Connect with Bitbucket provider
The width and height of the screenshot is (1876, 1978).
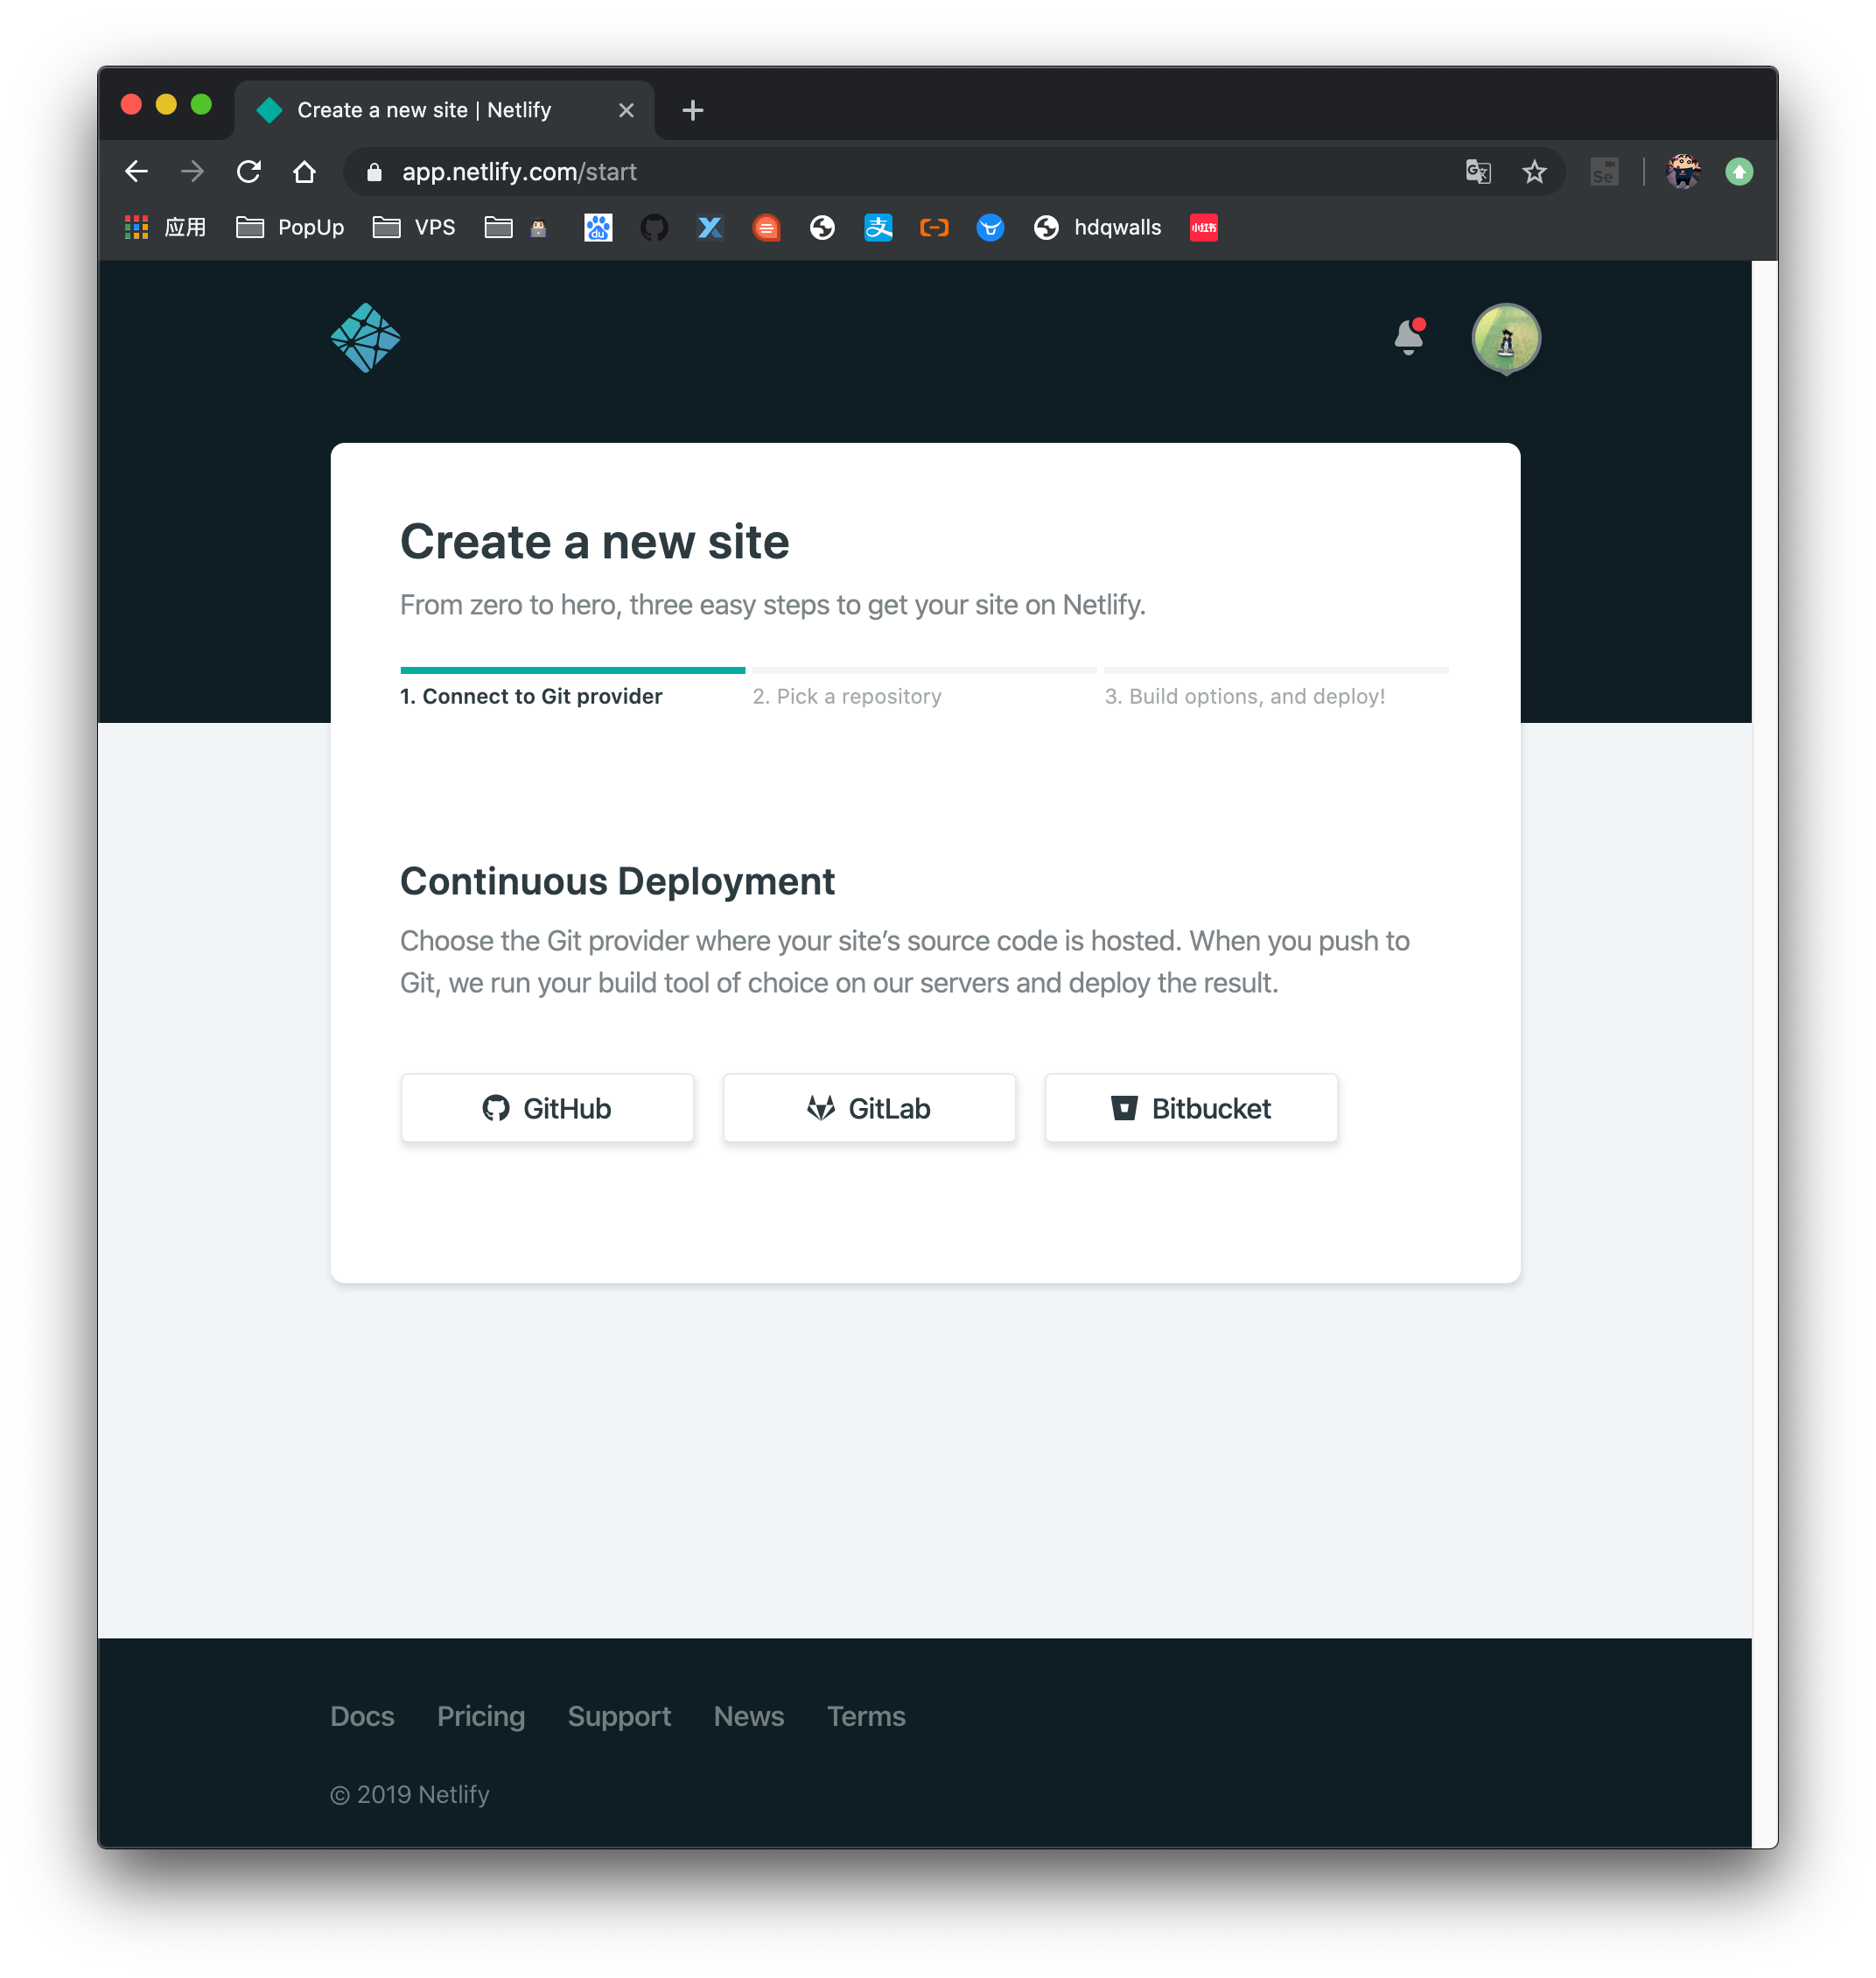pos(1191,1107)
